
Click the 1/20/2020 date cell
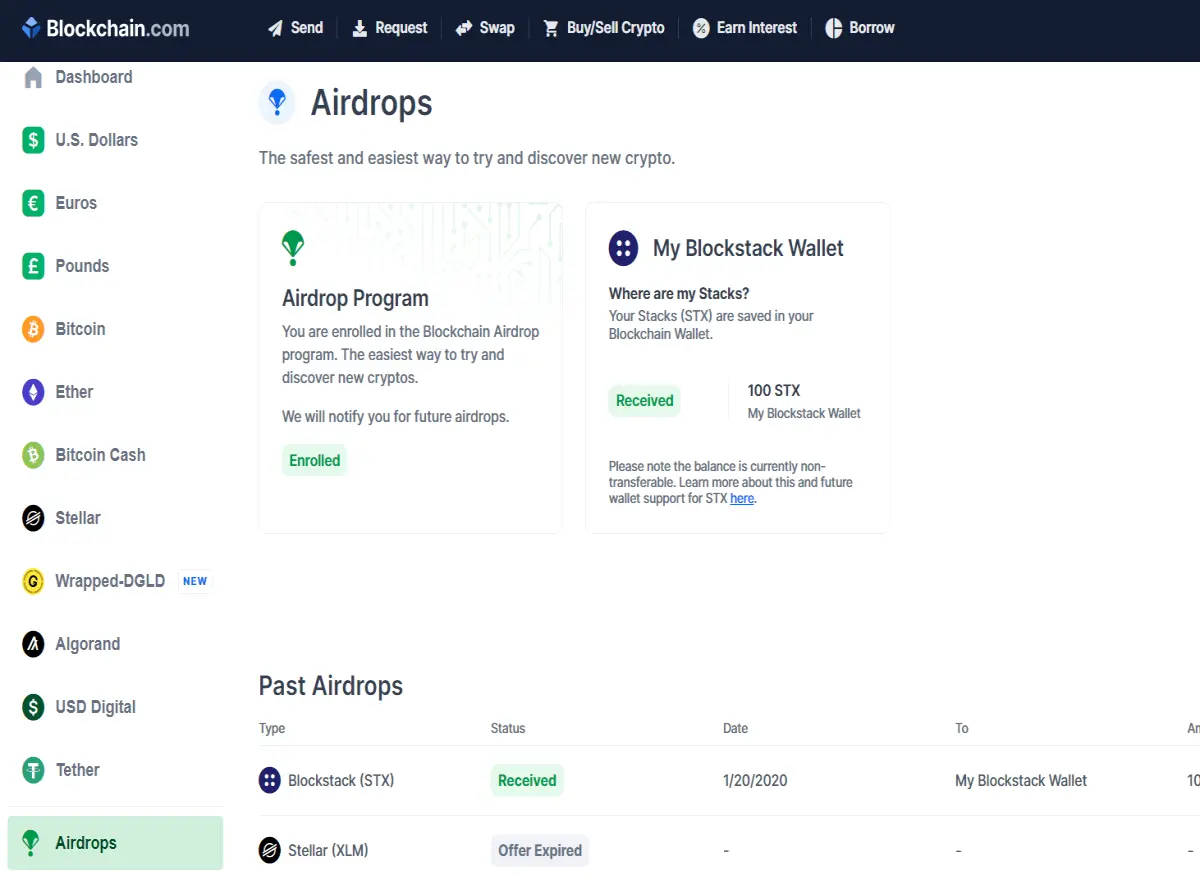click(x=755, y=780)
